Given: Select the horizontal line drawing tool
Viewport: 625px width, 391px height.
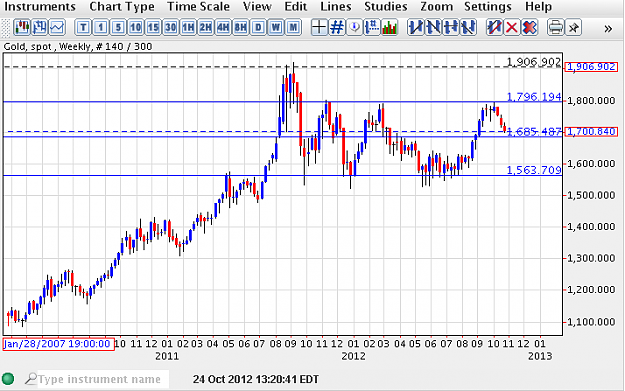Looking at the screenshot, I should coord(451,28).
